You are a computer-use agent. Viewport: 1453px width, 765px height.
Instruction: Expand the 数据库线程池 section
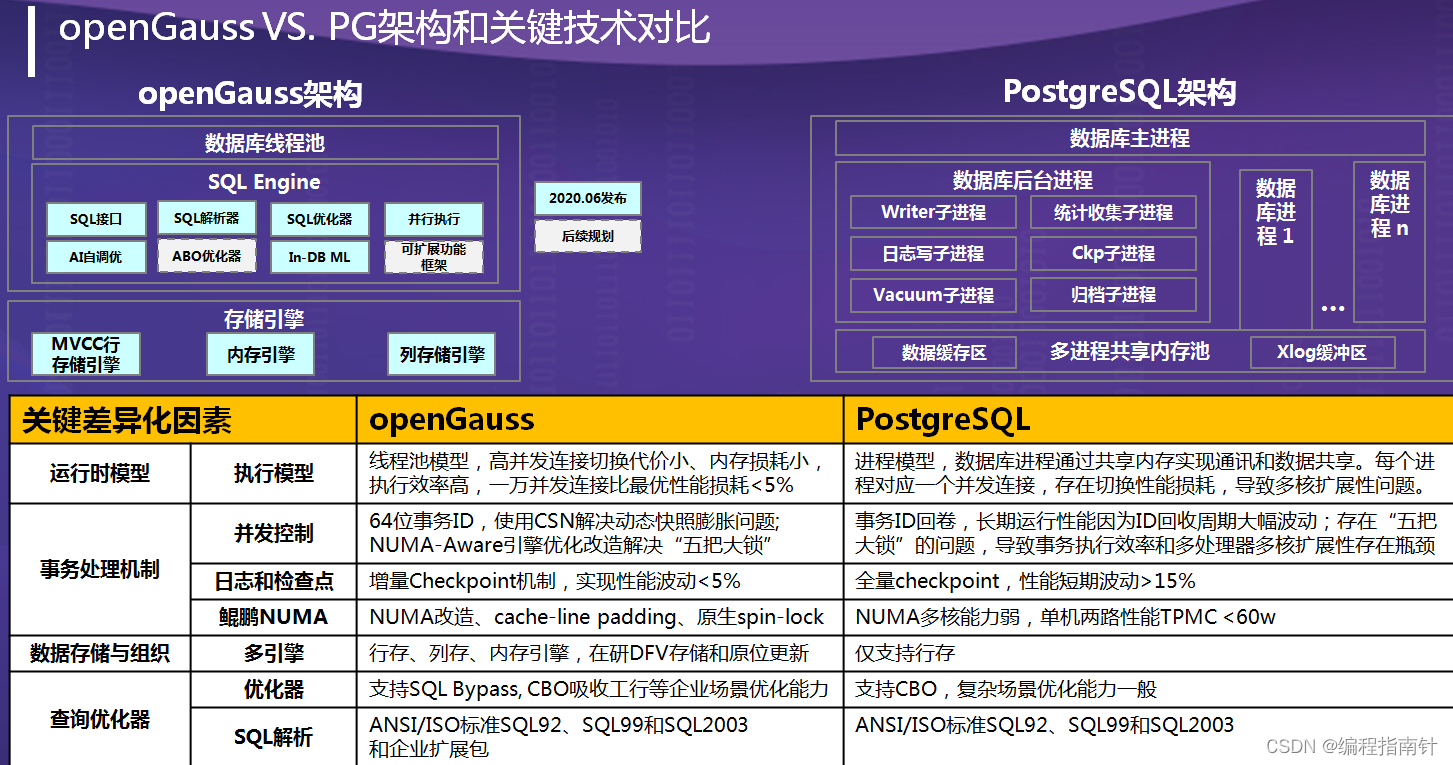(x=264, y=142)
